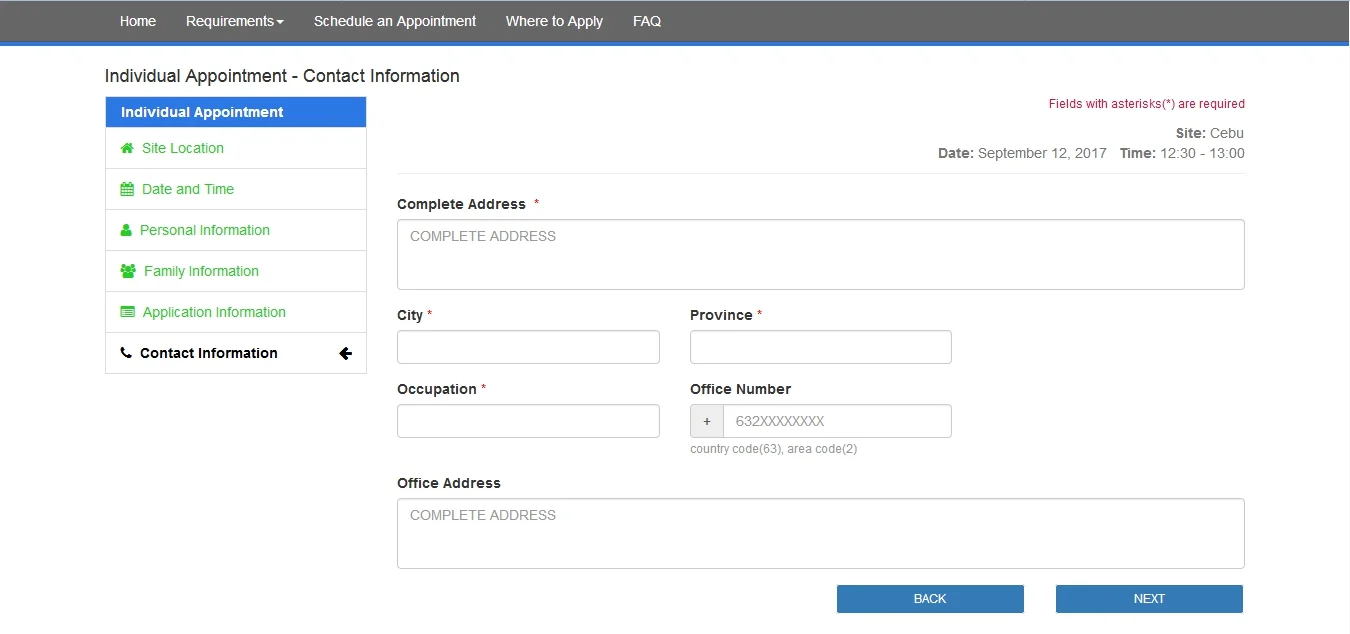Select Contact Information step label
This screenshot has height=634, width=1350.
(209, 353)
